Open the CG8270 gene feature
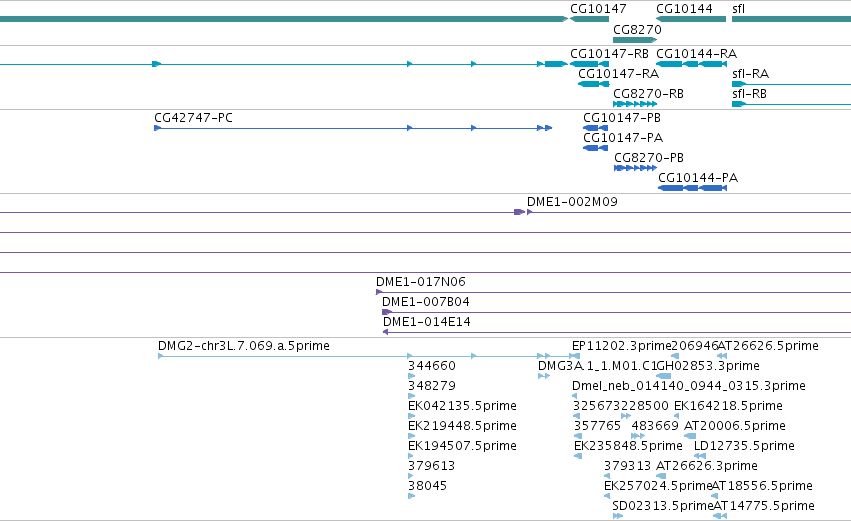The width and height of the screenshot is (851, 521). tap(634, 40)
